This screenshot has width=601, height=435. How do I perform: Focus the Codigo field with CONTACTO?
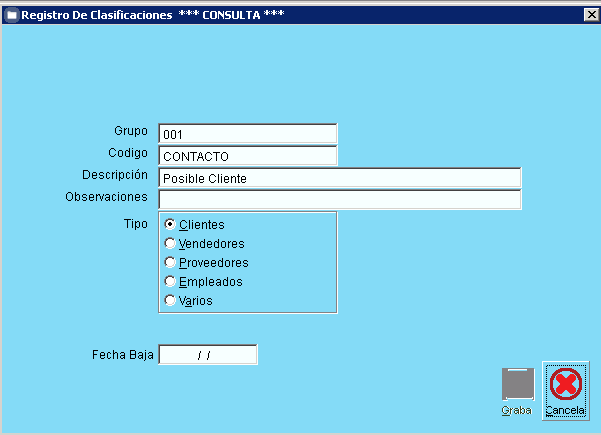[x=247, y=156]
